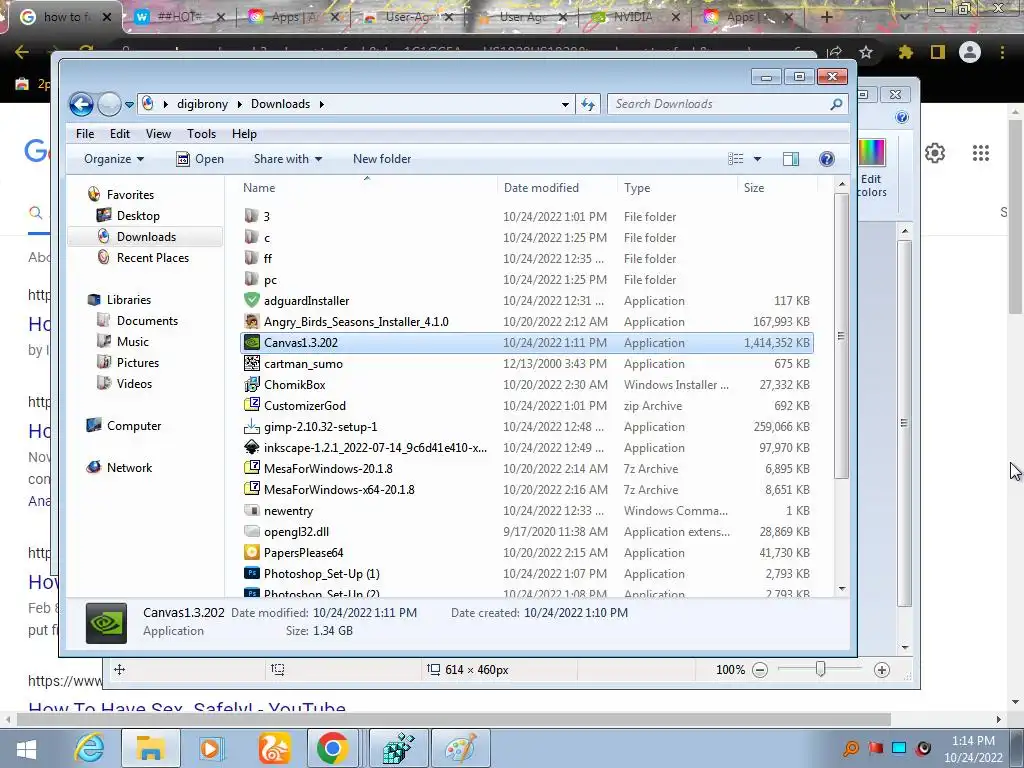Image resolution: width=1024 pixels, height=768 pixels.
Task: Select Angry_Birds_Seasons_Installer file icon
Action: click(251, 321)
